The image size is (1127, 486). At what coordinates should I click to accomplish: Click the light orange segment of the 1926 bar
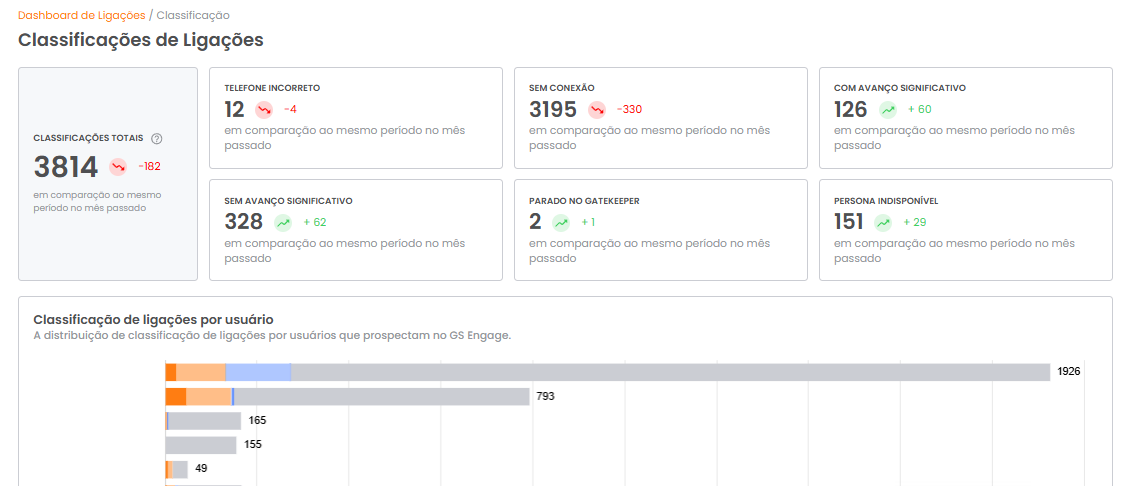pyautogui.click(x=201, y=372)
